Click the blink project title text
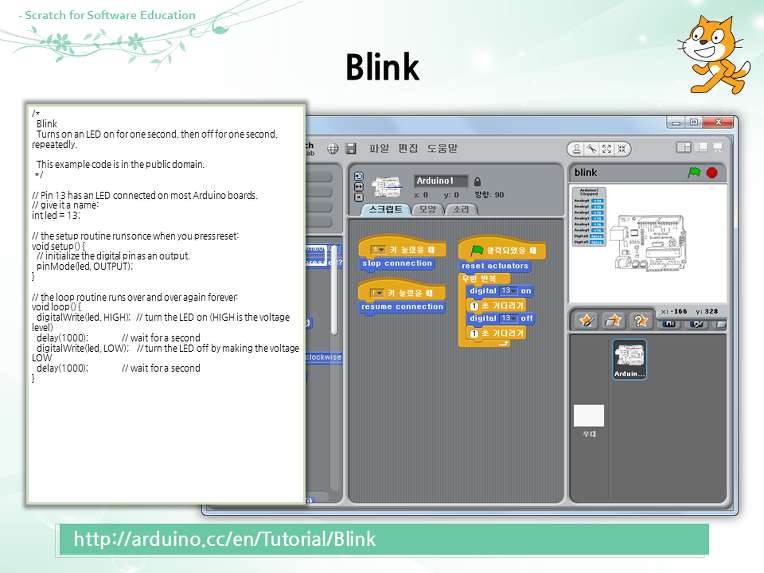Viewport: 764px width, 573px height. [x=586, y=172]
